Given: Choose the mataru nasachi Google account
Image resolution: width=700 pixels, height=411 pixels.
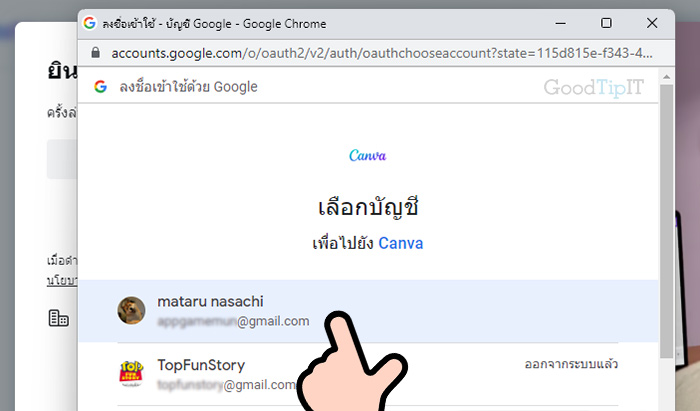Looking at the screenshot, I should (368, 311).
